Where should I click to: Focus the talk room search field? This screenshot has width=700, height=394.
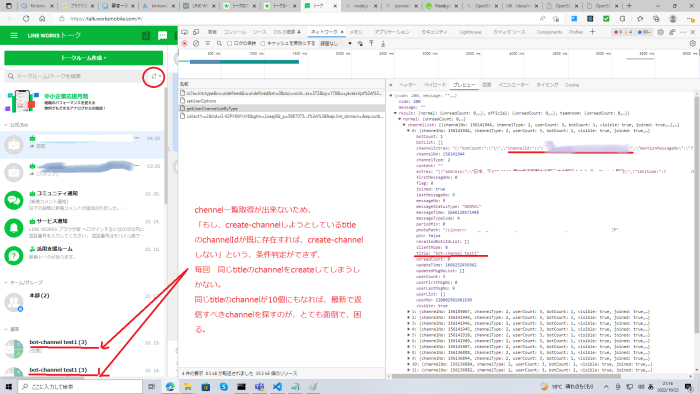[76, 76]
